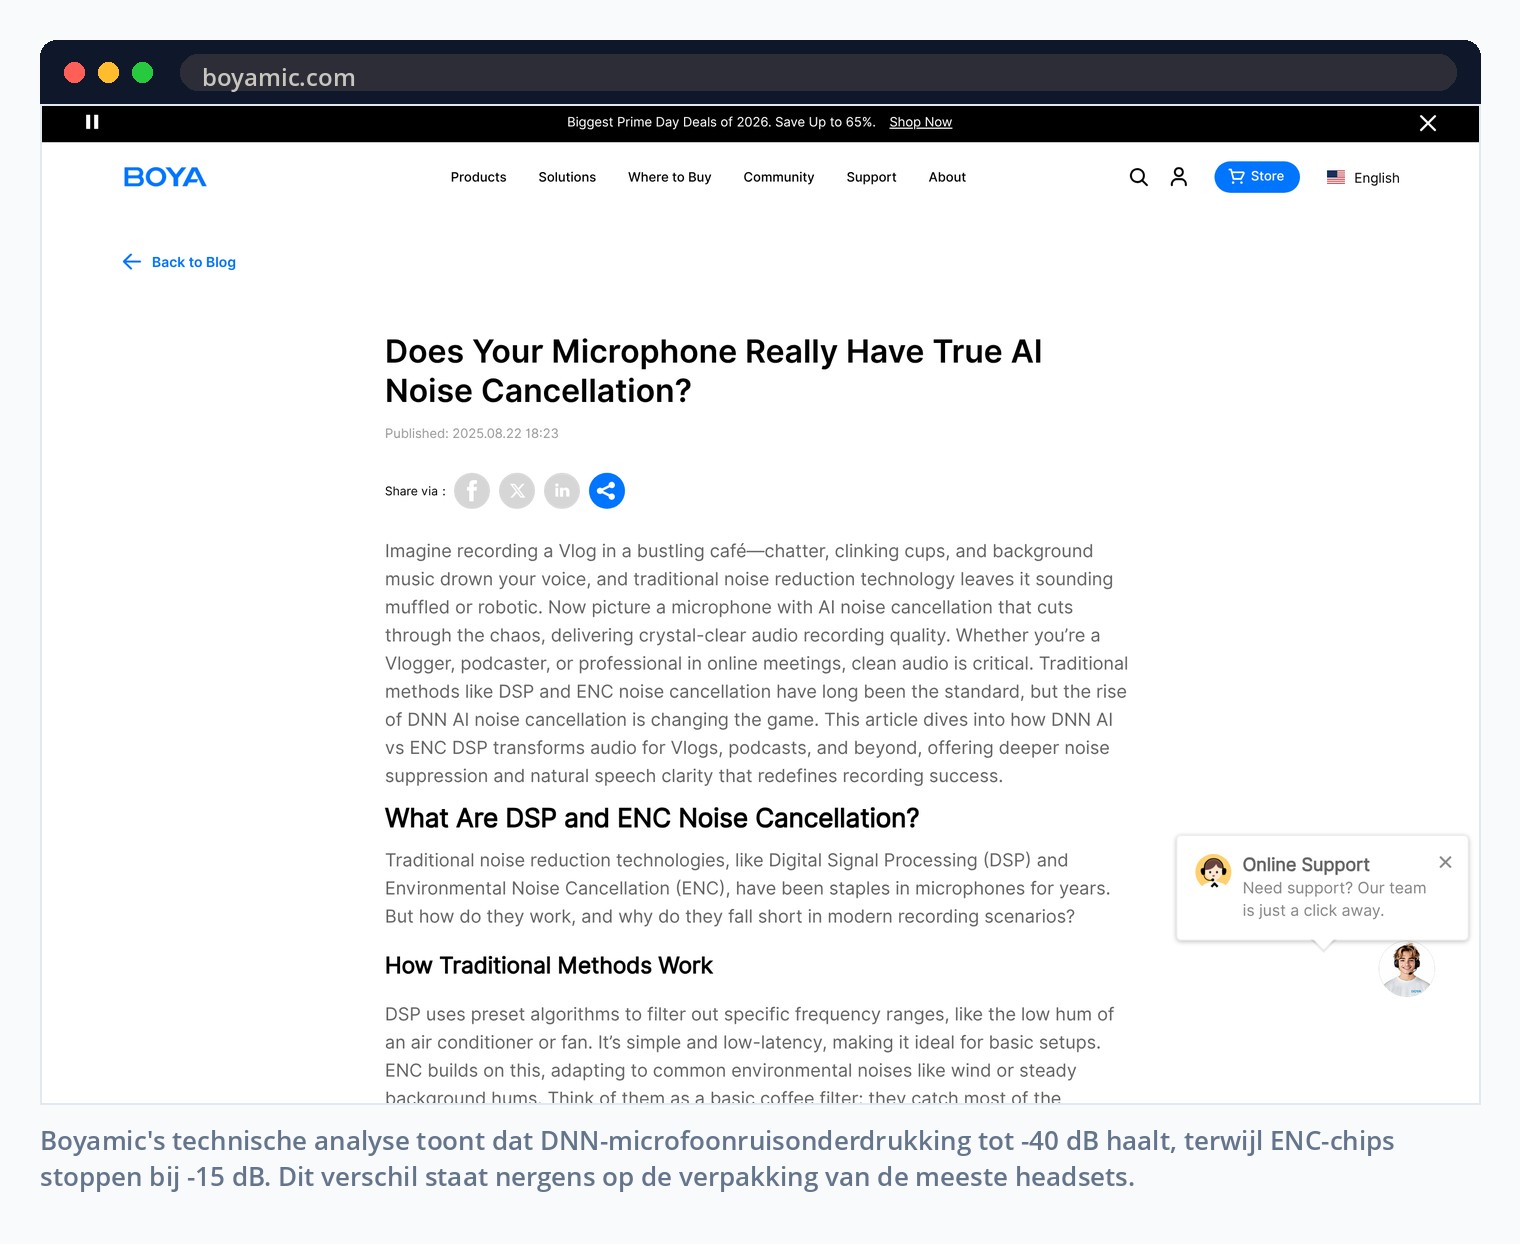Return via Back to Blog link

pyautogui.click(x=179, y=262)
